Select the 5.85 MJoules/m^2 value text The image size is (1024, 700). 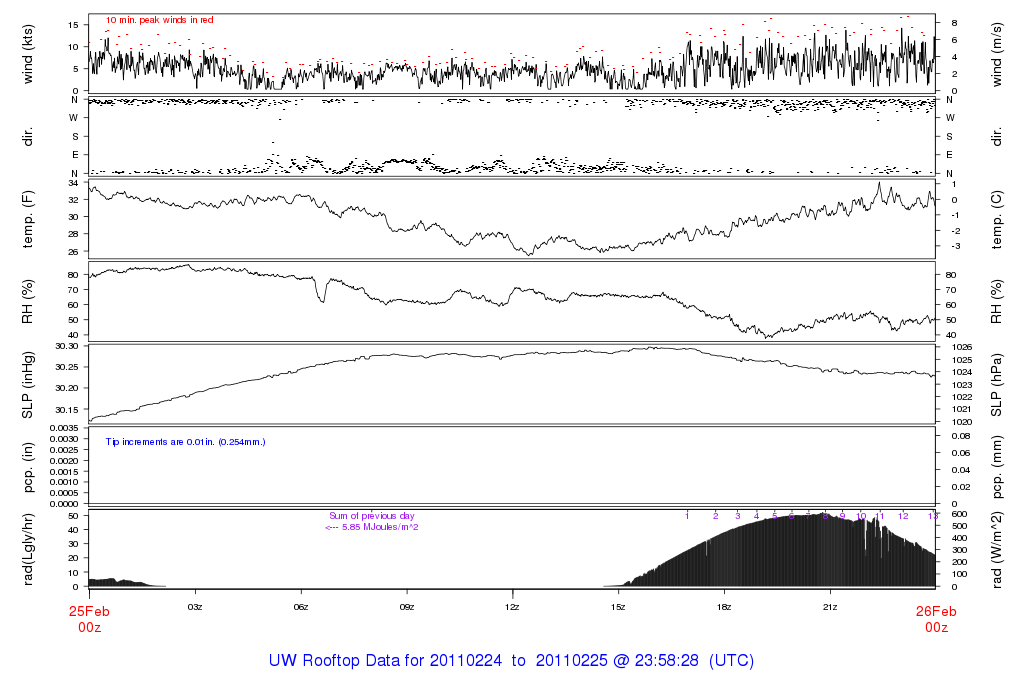coord(371,527)
